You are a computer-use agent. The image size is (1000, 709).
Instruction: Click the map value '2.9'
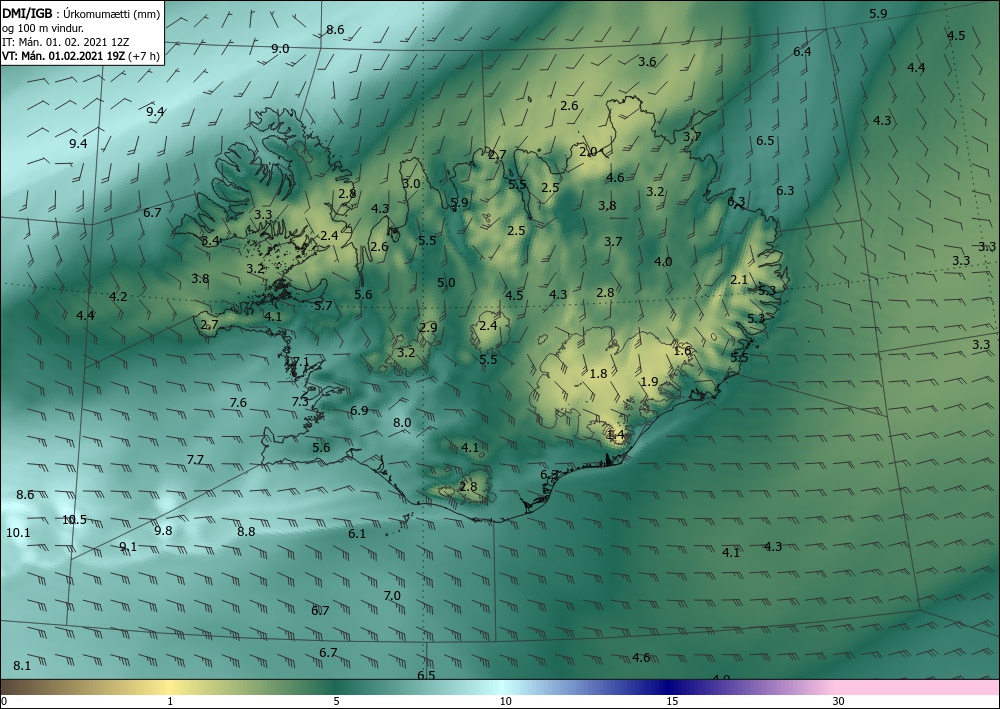[x=429, y=328]
